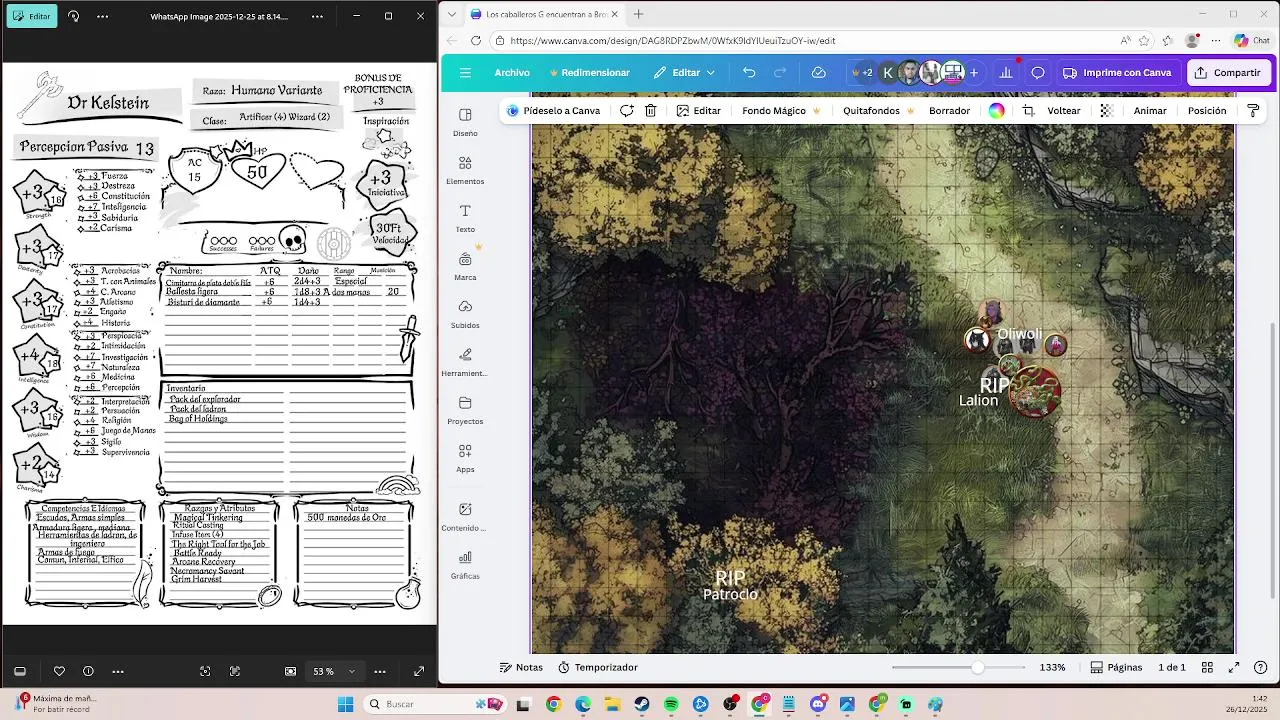Image resolution: width=1280 pixels, height=720 pixels.
Task: Toggle filmstrip in Photos viewer bottom left
Action: point(19,671)
